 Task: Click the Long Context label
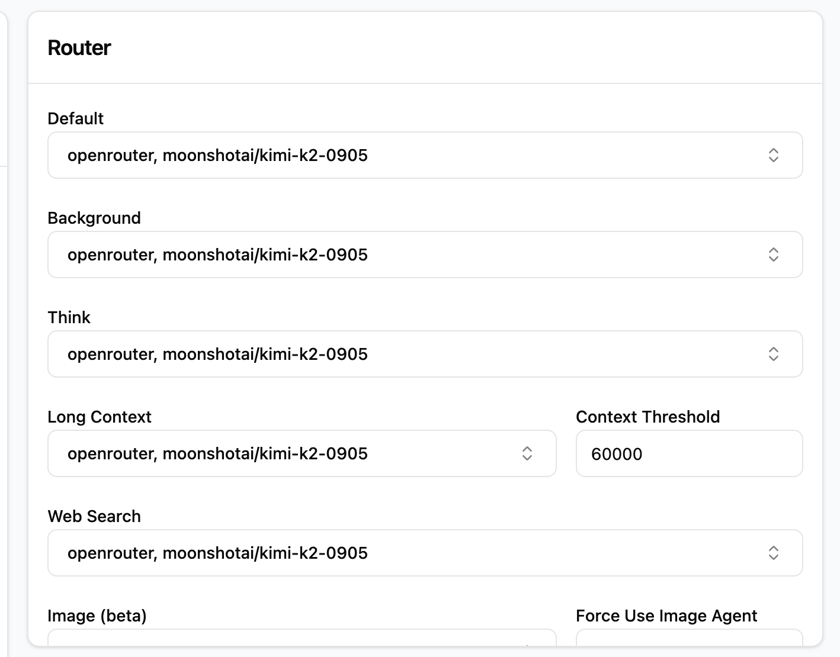point(99,417)
